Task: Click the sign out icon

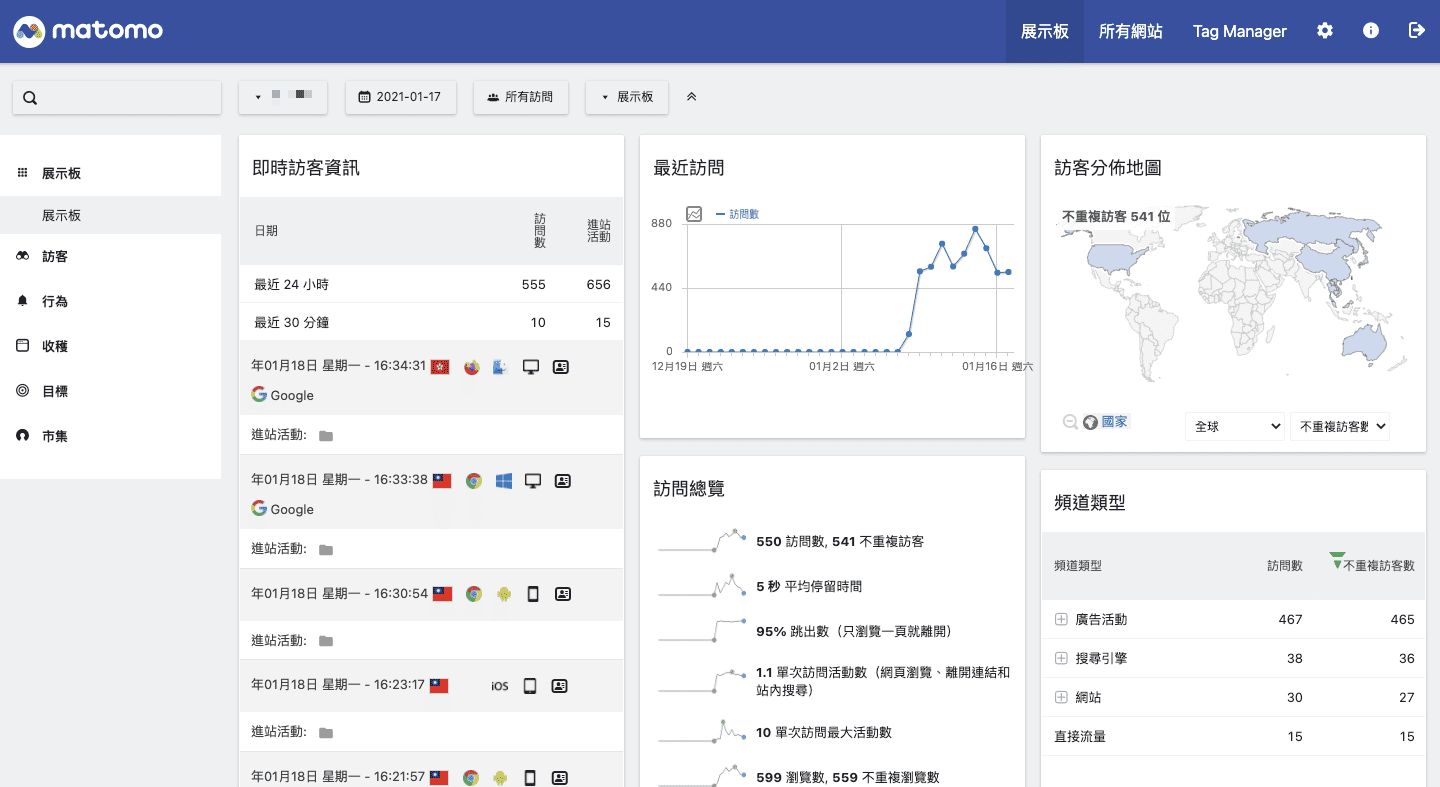Action: click(1416, 31)
